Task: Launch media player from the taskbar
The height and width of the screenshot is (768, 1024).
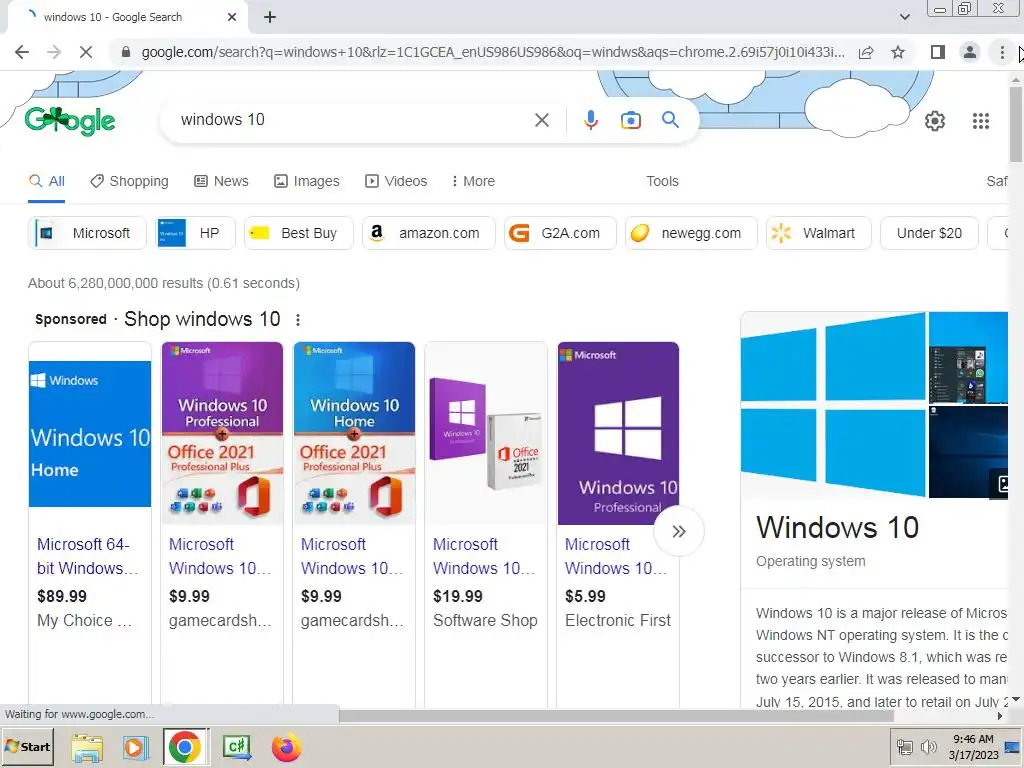Action: pos(136,748)
